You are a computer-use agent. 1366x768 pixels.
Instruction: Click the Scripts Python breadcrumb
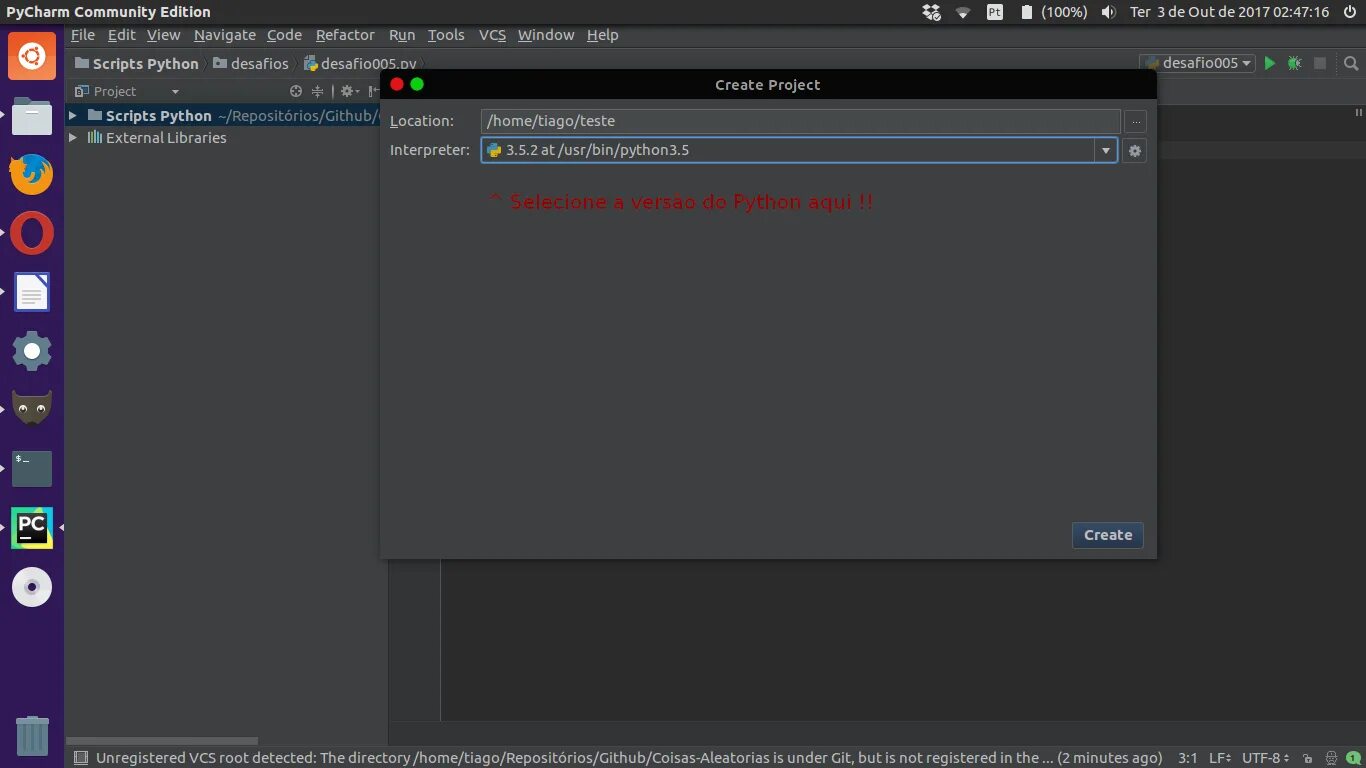[x=136, y=63]
